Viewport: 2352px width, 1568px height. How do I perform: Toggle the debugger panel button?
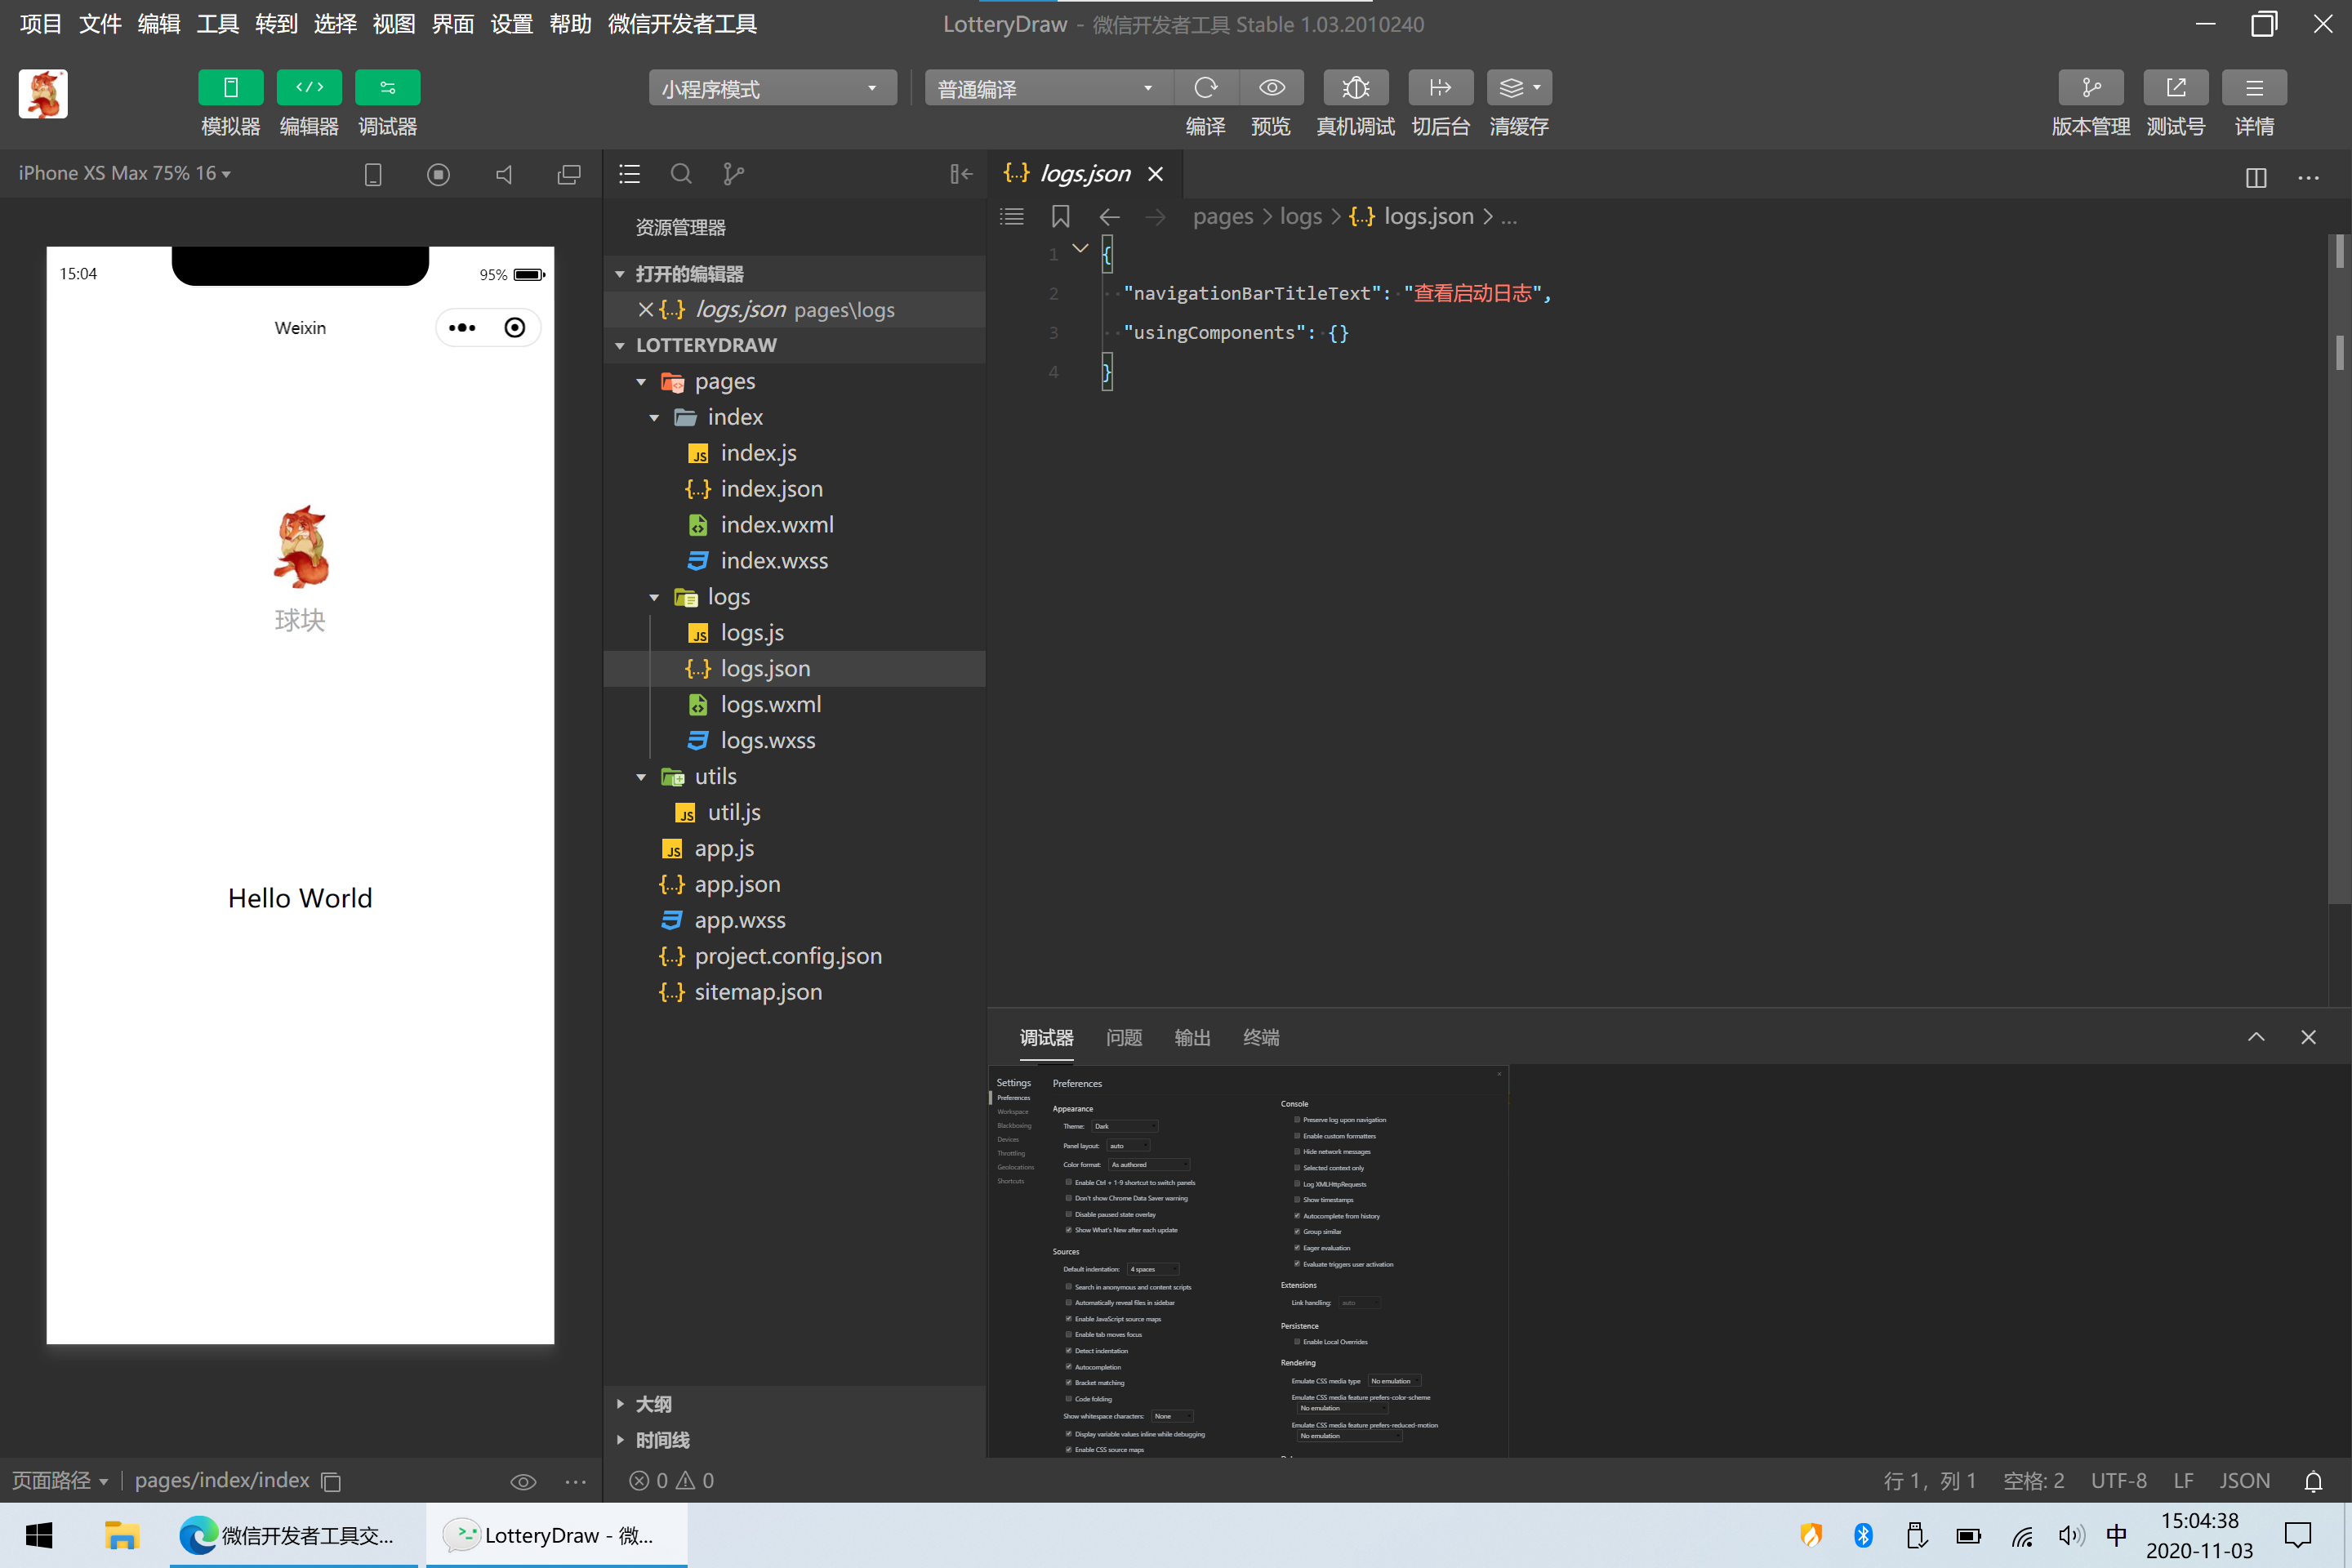[387, 88]
